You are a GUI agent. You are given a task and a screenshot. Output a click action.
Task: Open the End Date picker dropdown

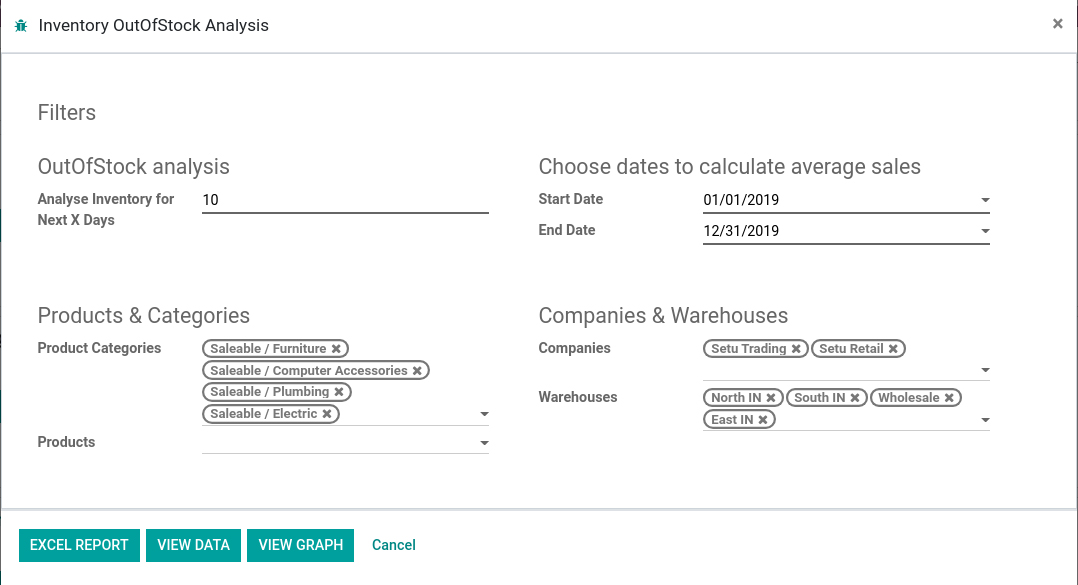[985, 231]
